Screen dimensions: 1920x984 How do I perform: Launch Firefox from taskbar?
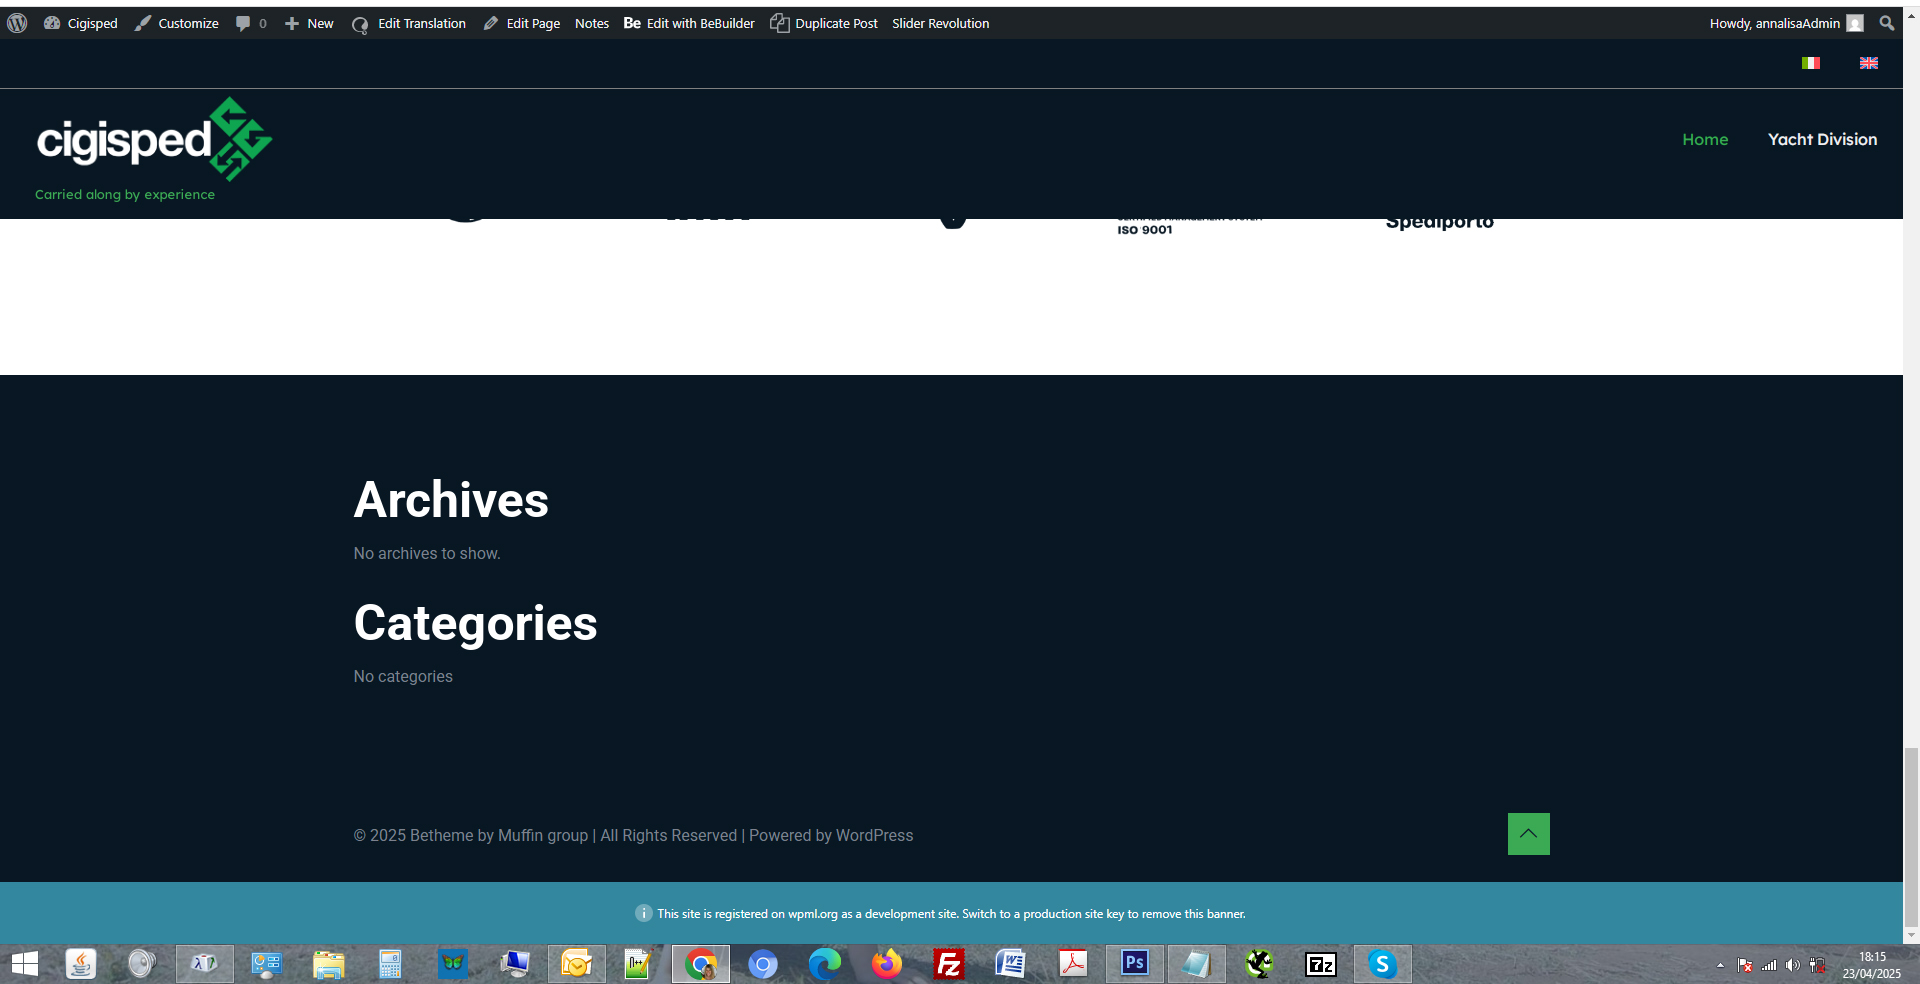(887, 964)
